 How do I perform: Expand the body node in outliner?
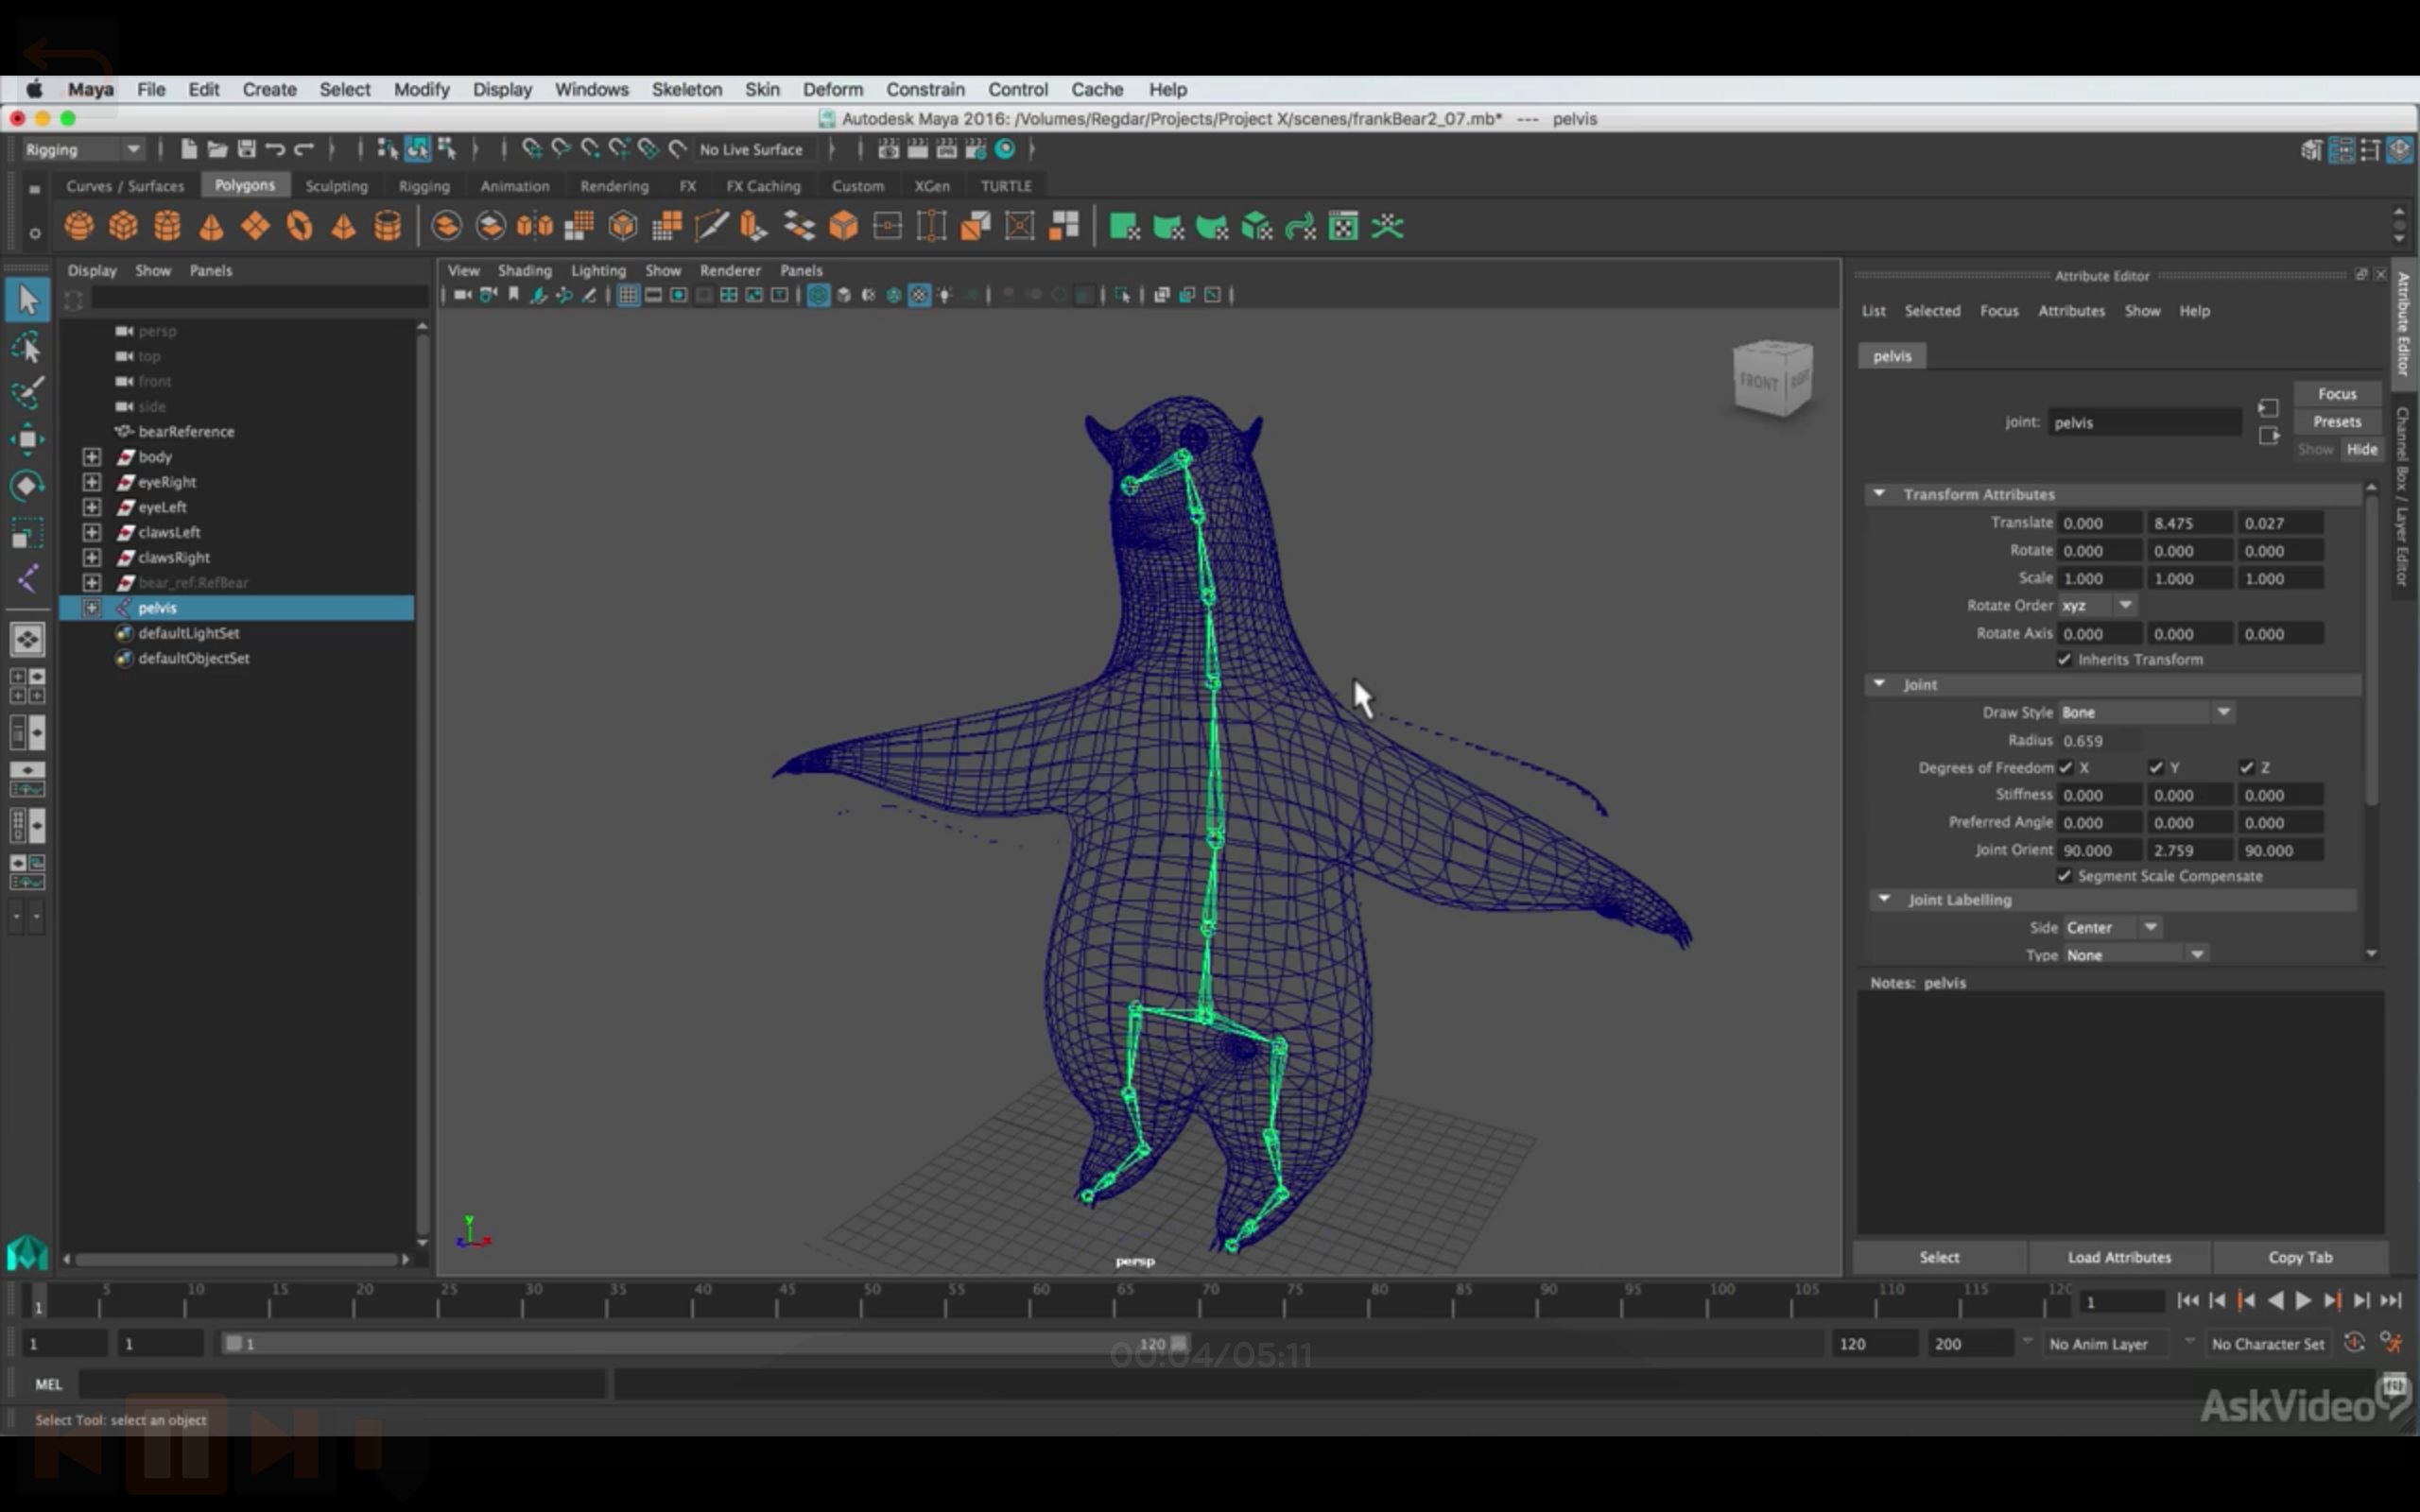click(x=92, y=457)
